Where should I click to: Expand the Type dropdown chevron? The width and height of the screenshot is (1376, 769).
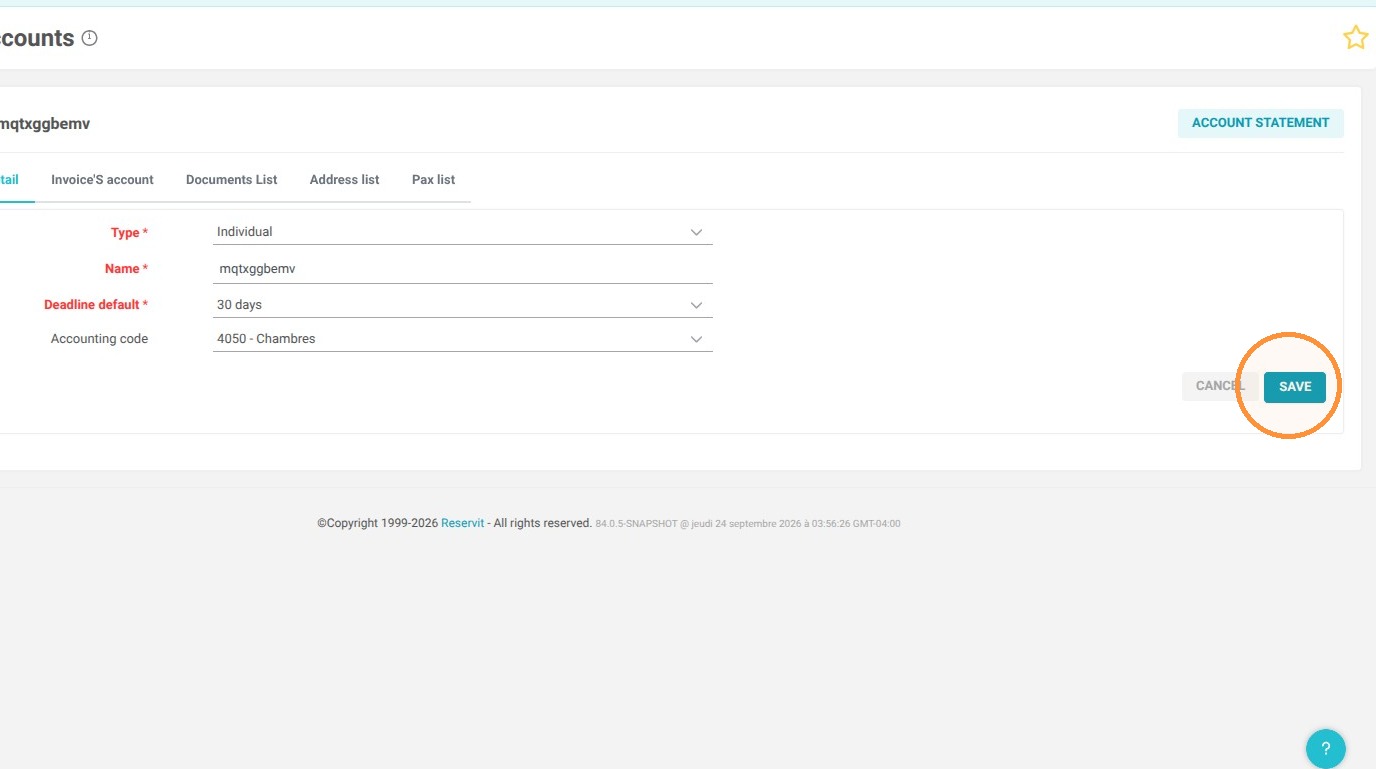click(x=697, y=232)
